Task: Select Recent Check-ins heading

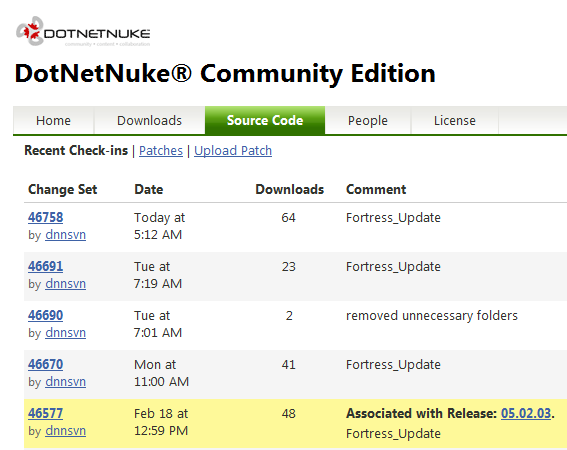Action: point(76,150)
